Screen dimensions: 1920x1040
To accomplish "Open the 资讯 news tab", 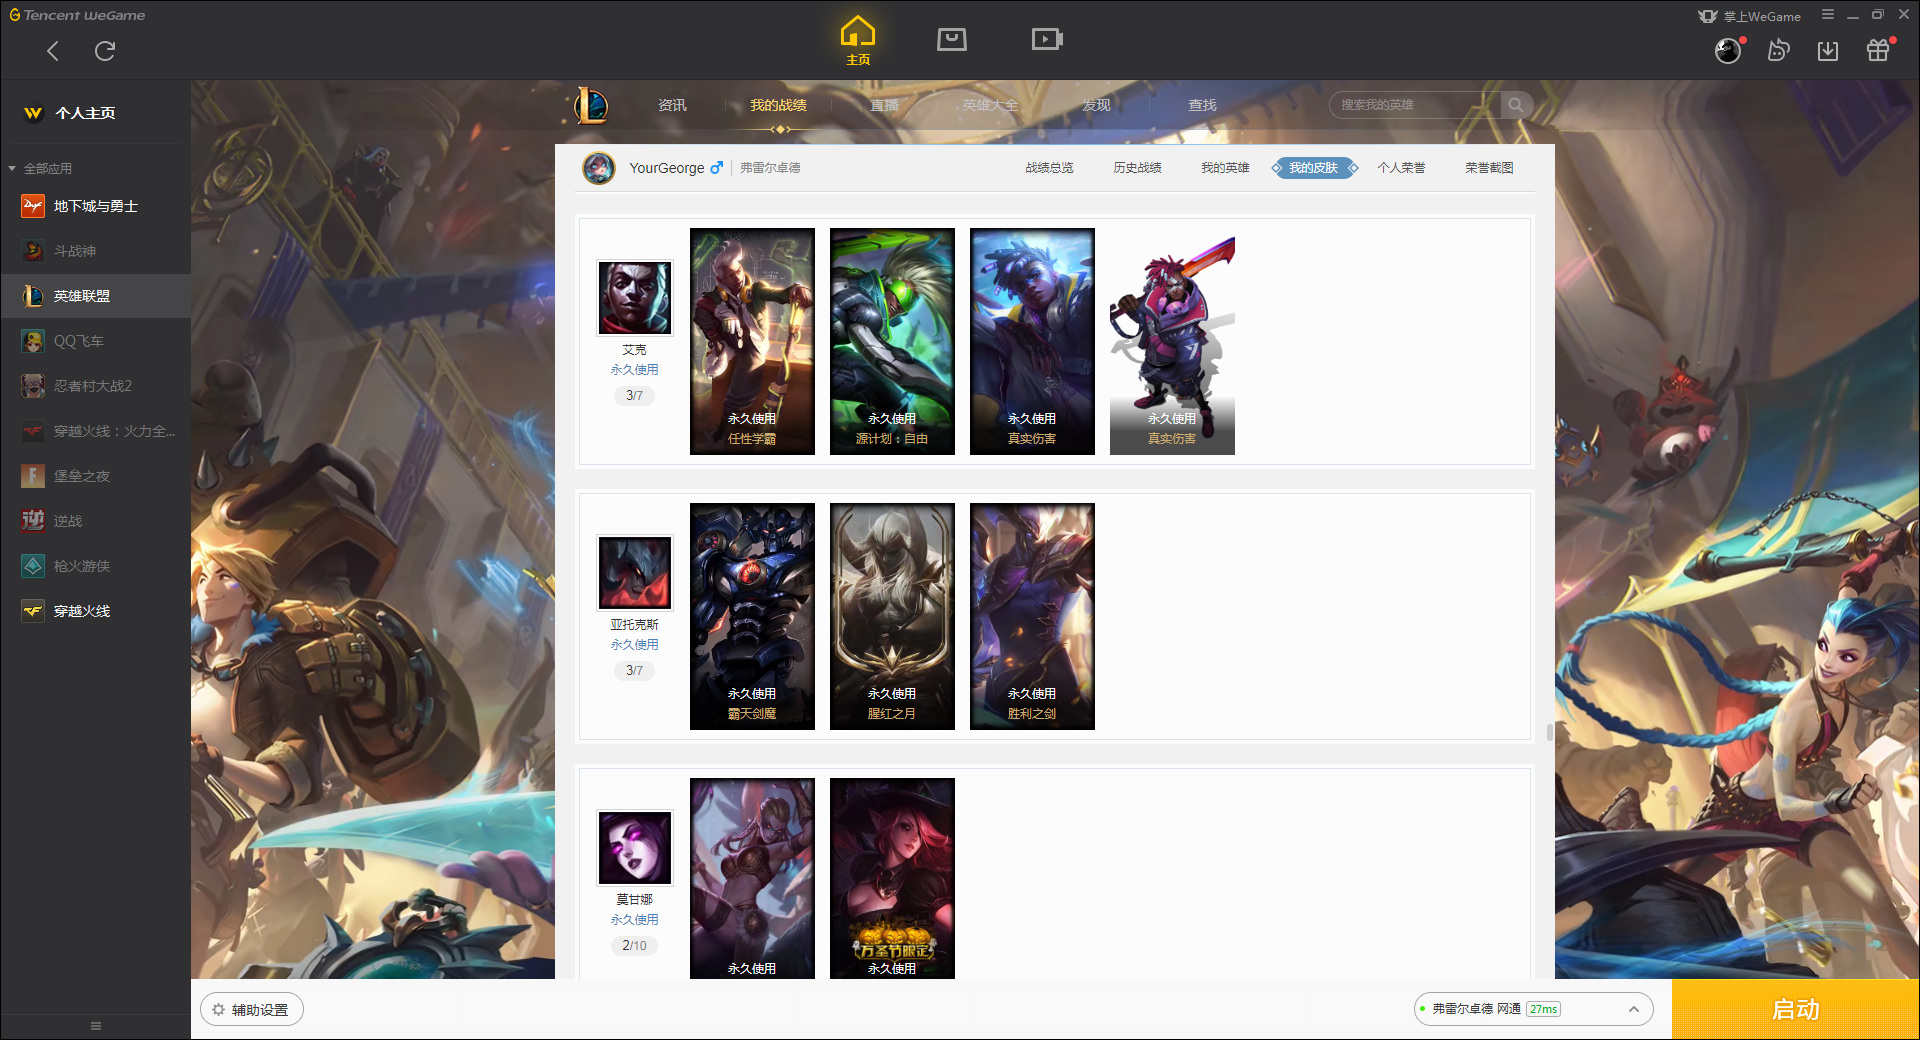I will click(672, 105).
